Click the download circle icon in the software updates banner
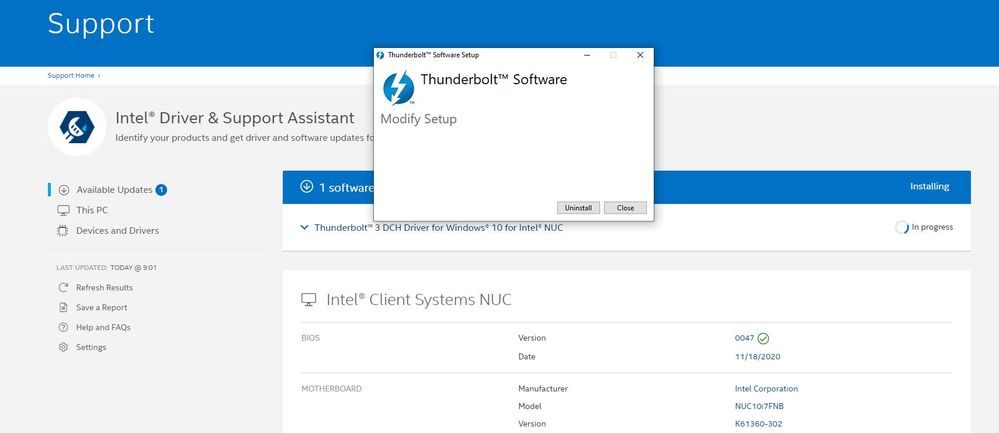Image resolution: width=999 pixels, height=433 pixels. 306,187
